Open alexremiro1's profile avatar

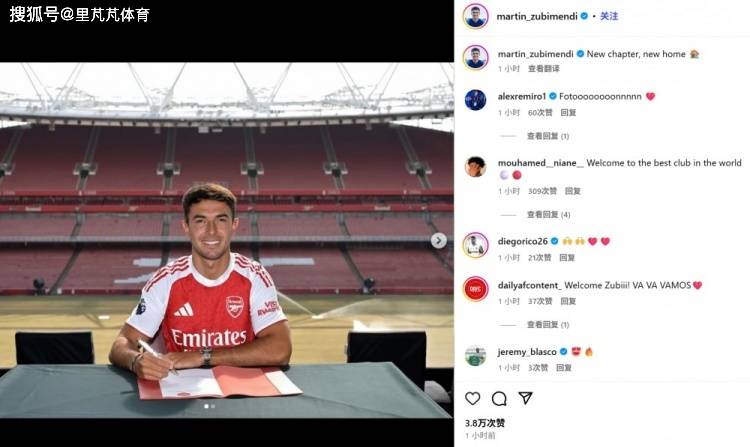tap(475, 99)
